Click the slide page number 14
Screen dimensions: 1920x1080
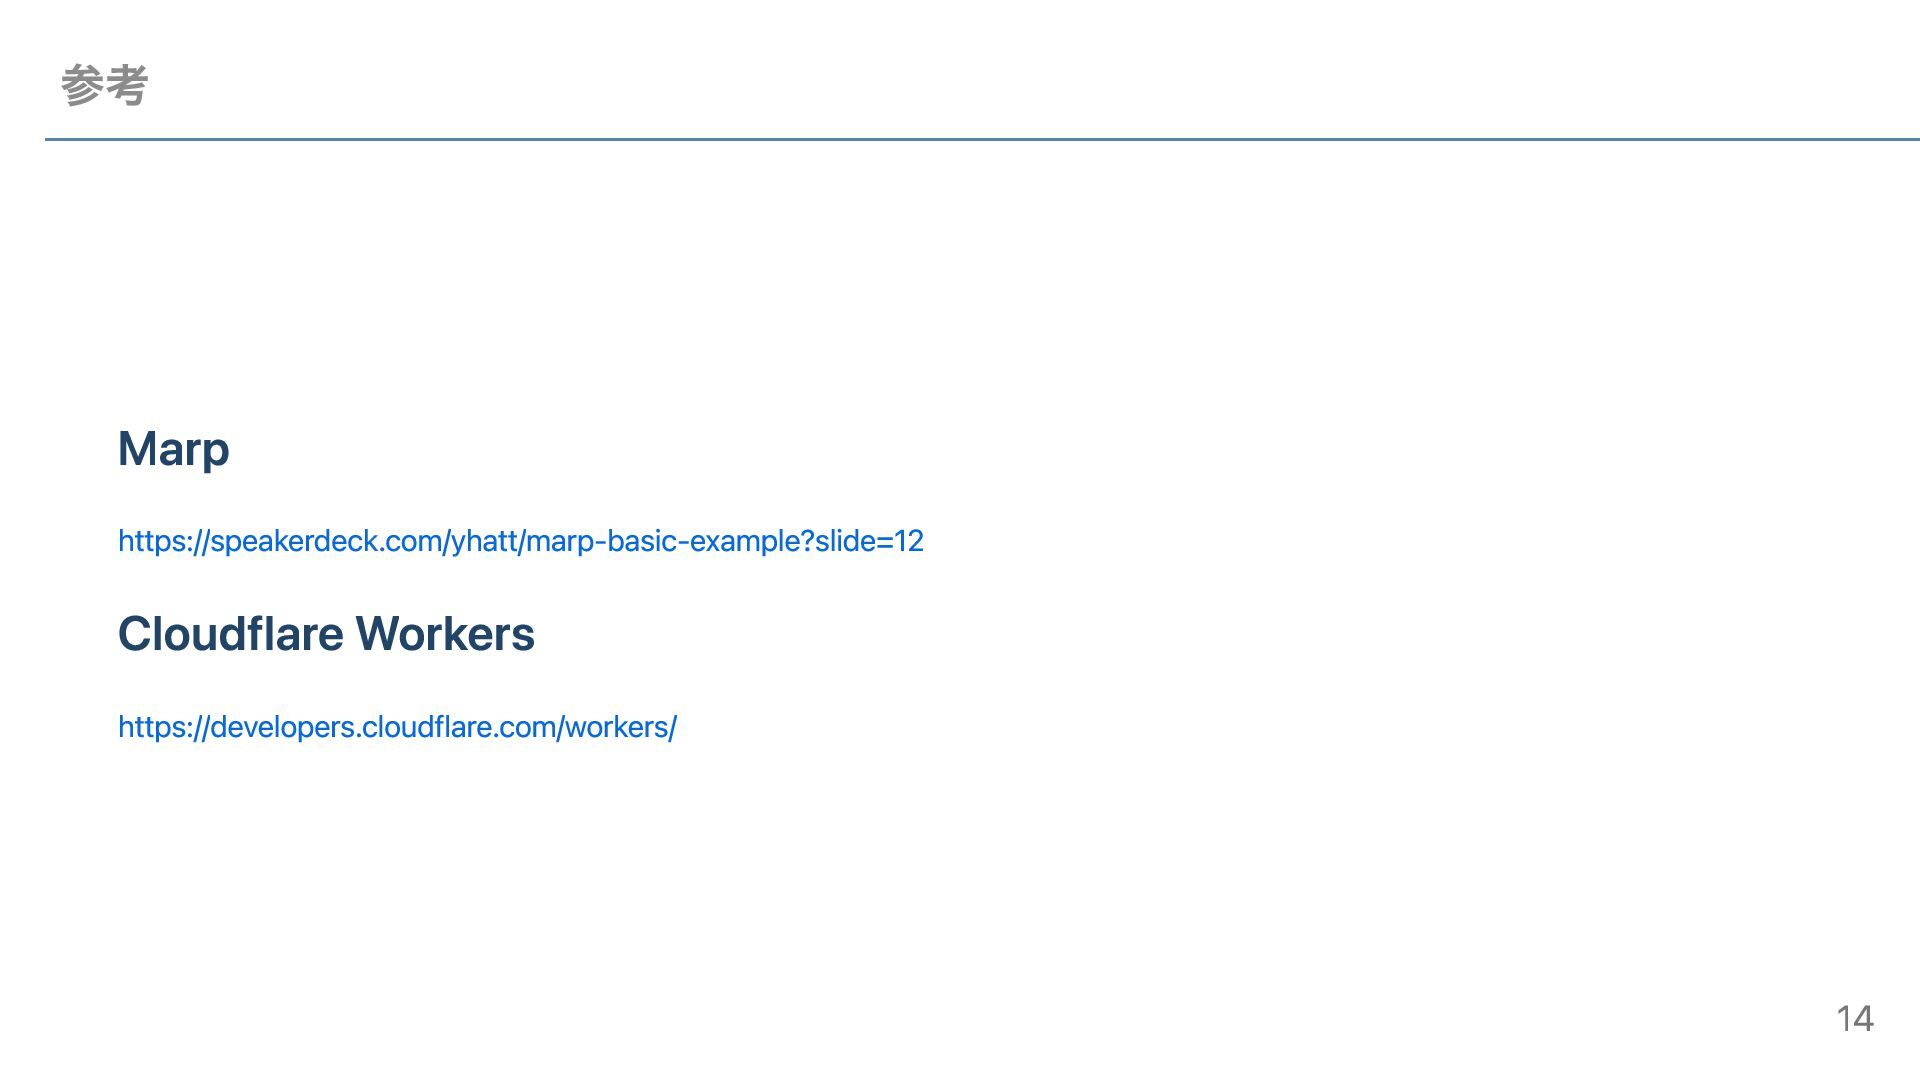(x=1855, y=1018)
